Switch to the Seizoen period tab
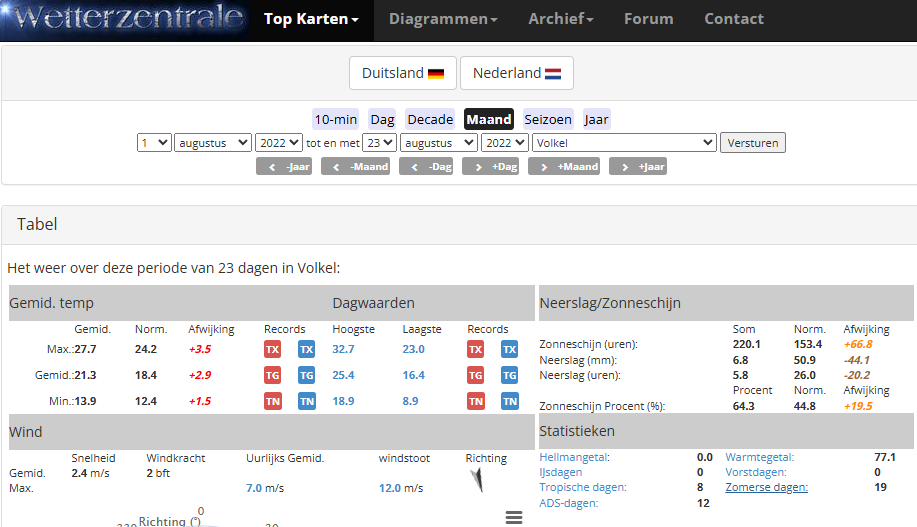Viewport: 917px width, 527px height. (548, 119)
